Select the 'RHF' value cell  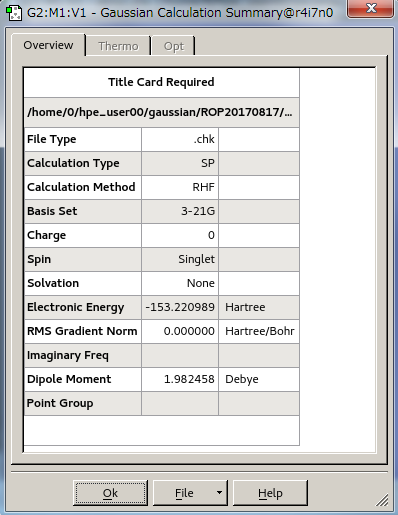pos(180,187)
